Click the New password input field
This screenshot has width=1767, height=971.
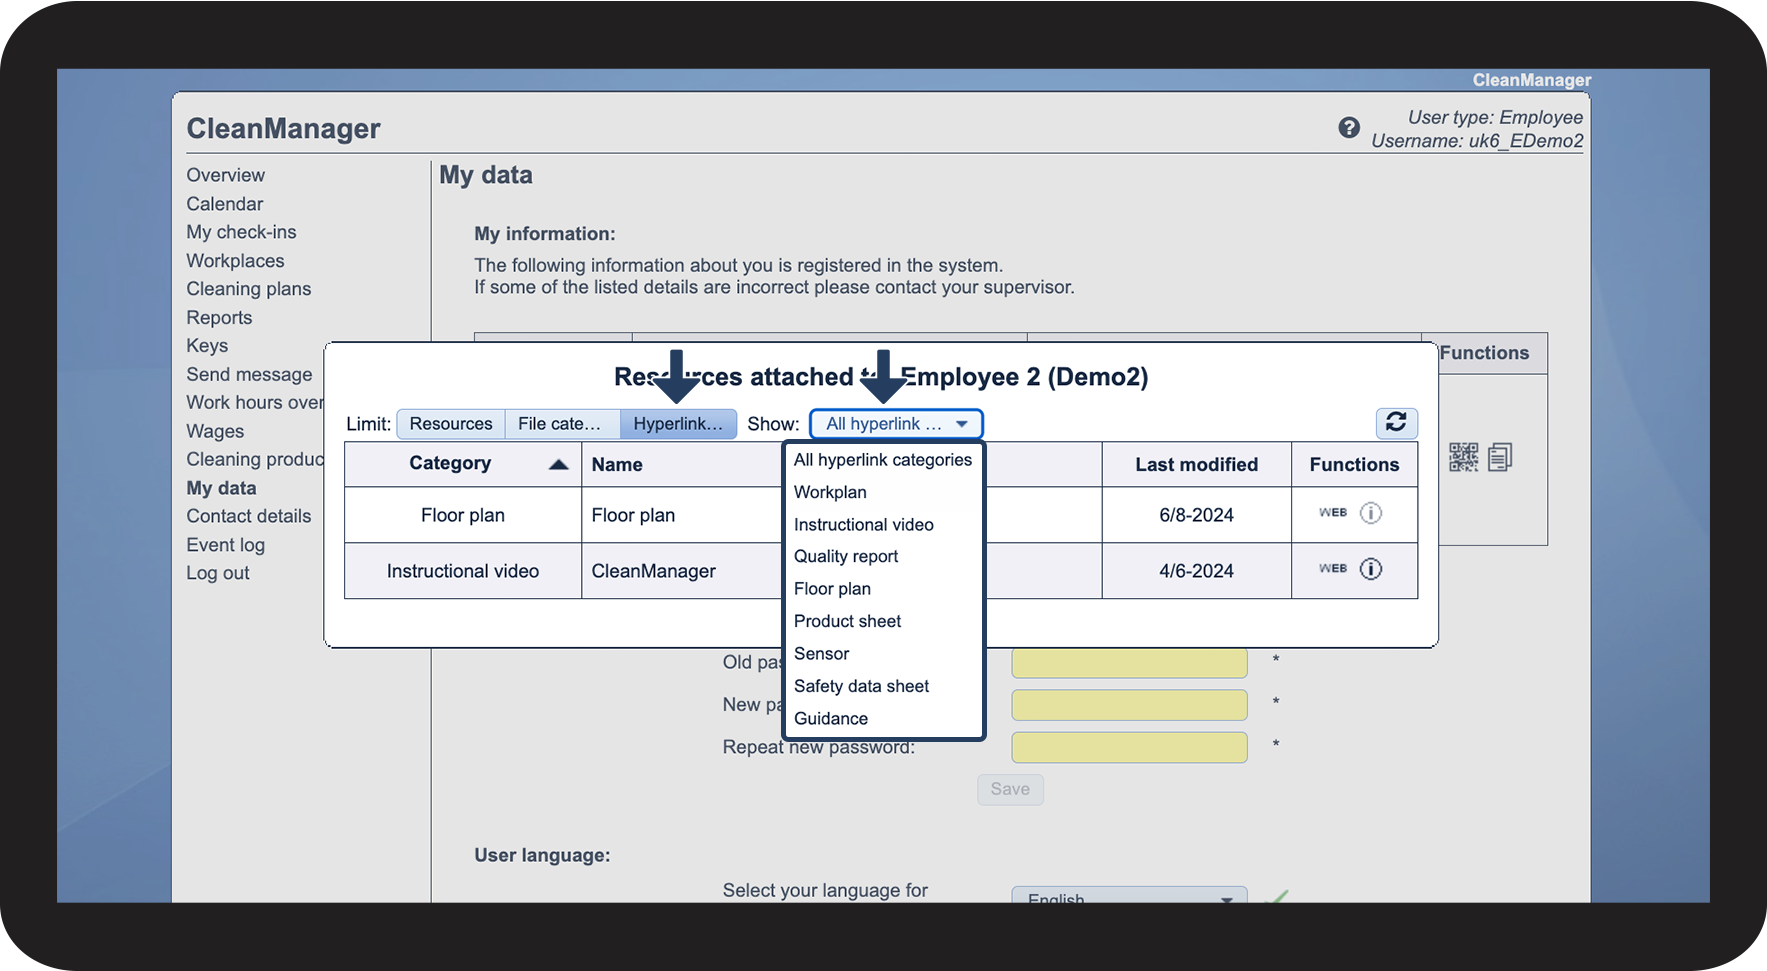pyautogui.click(x=1129, y=705)
